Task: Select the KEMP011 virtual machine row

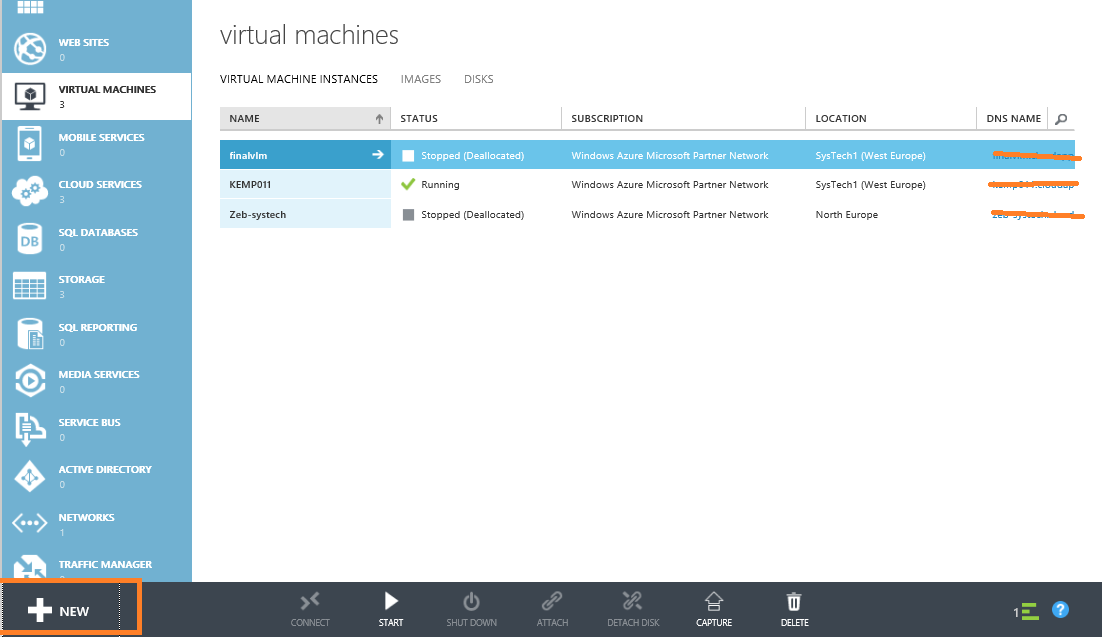Action: [647, 184]
